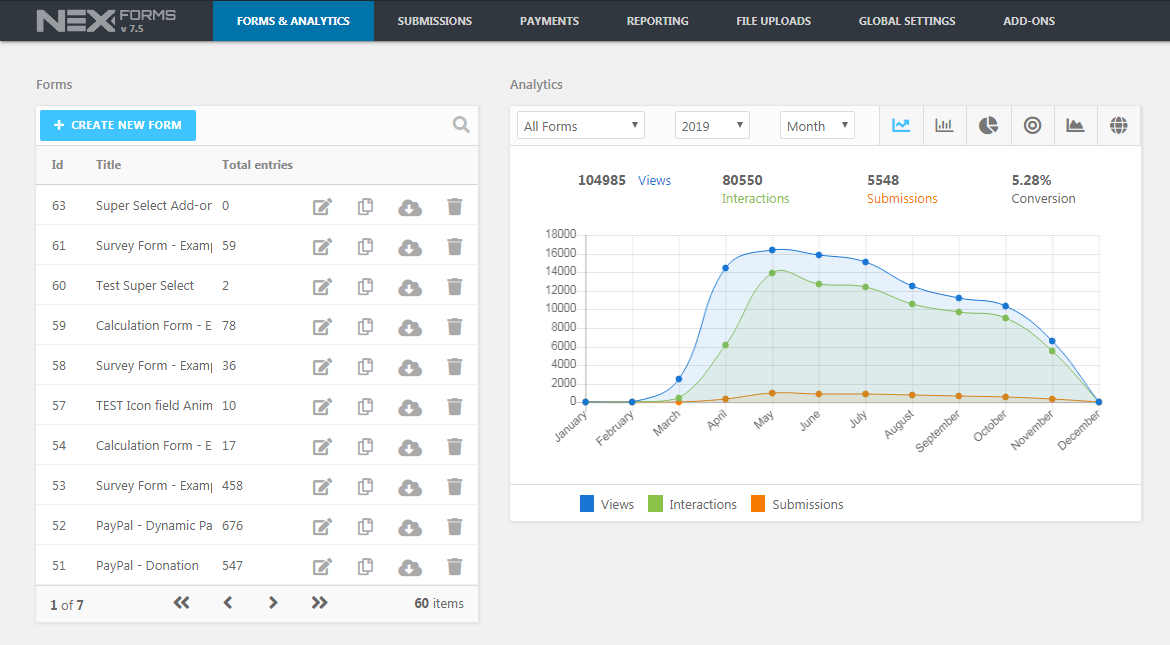Open the globe geographic analytics view
The height and width of the screenshot is (645, 1170).
[1119, 125]
